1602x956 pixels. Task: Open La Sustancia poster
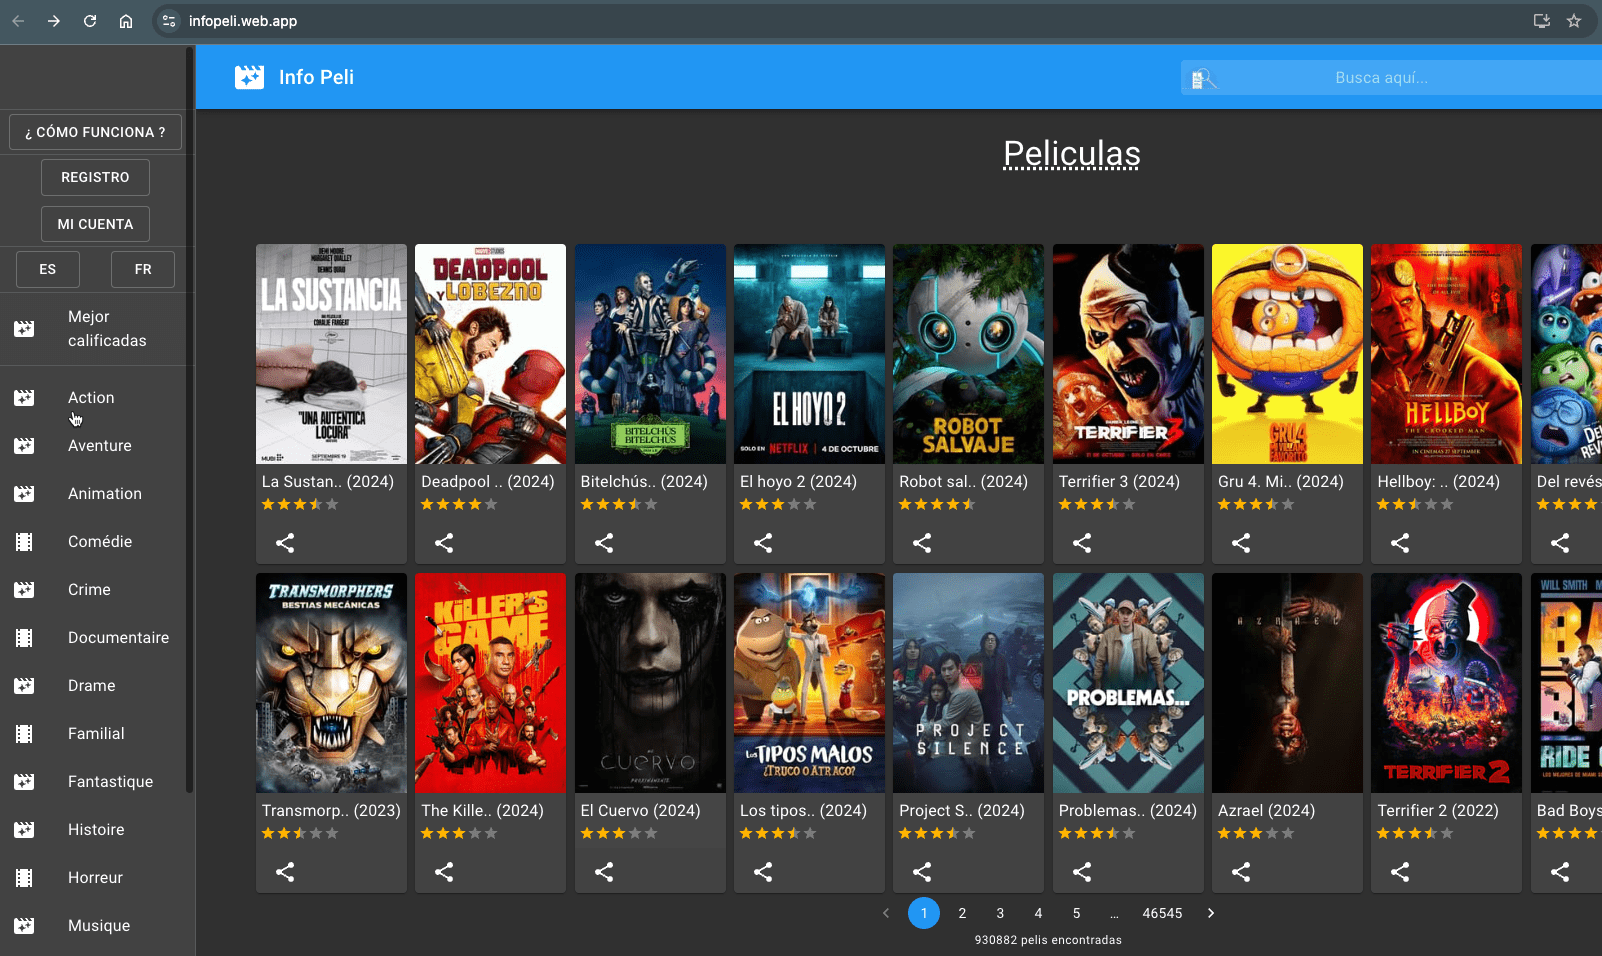331,354
